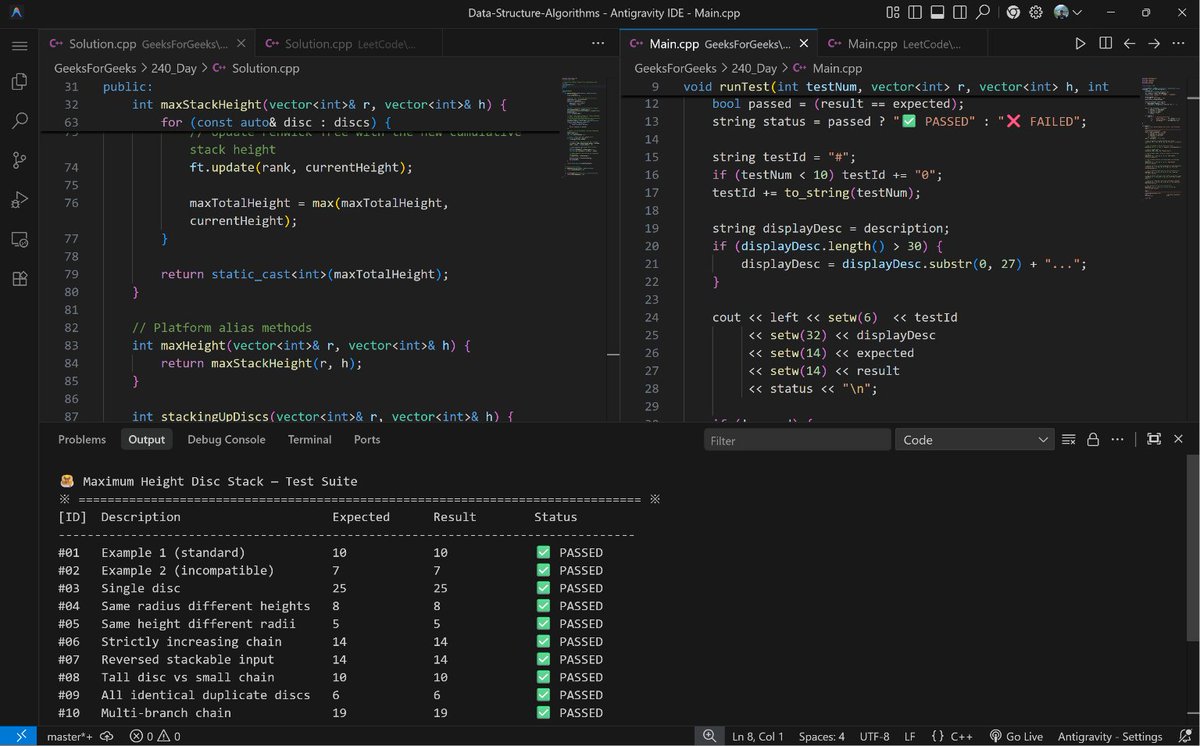
Task: Open the Search view in the activity bar
Action: [x=19, y=121]
